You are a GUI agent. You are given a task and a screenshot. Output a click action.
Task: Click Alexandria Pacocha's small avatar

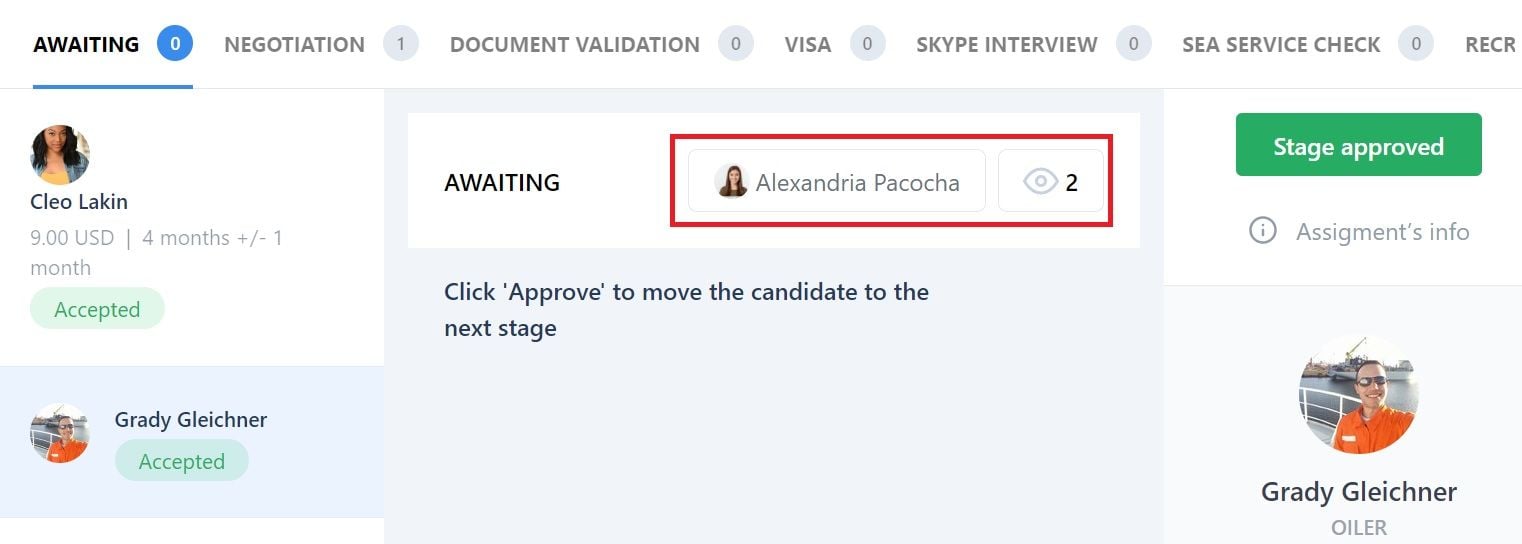point(731,182)
